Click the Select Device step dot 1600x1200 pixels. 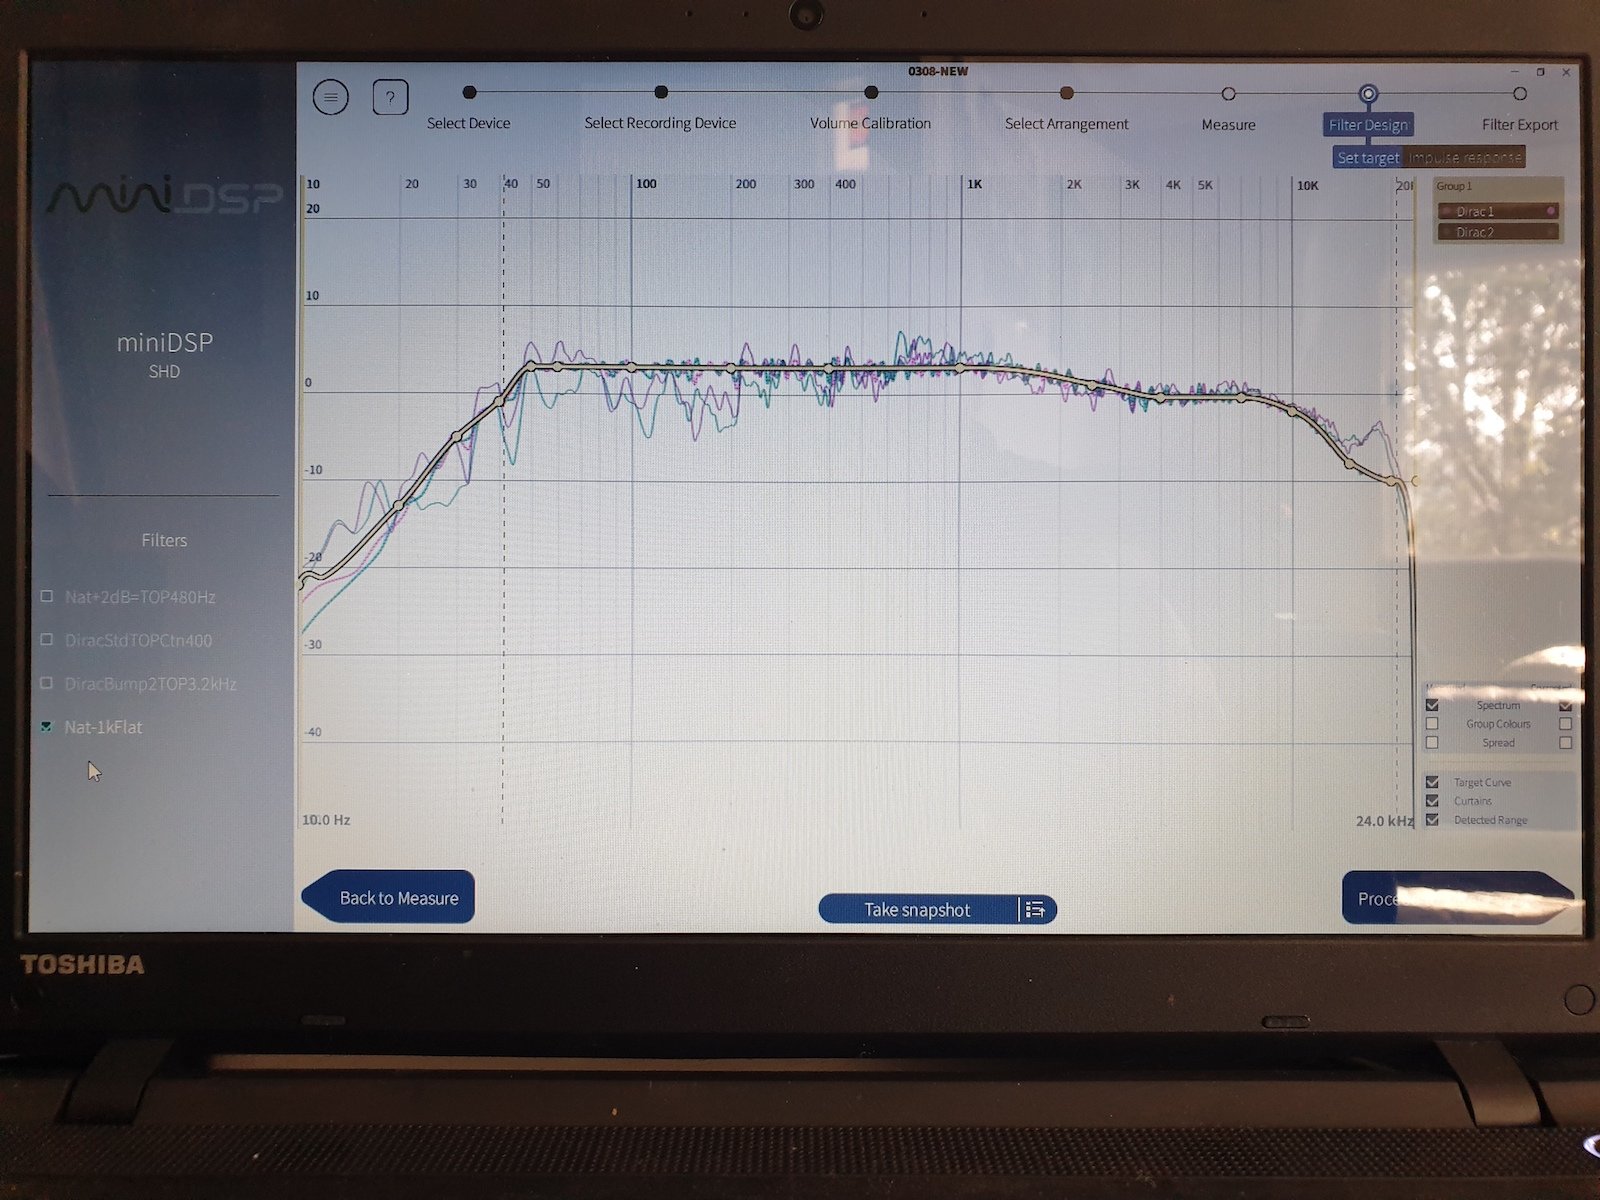(x=469, y=92)
